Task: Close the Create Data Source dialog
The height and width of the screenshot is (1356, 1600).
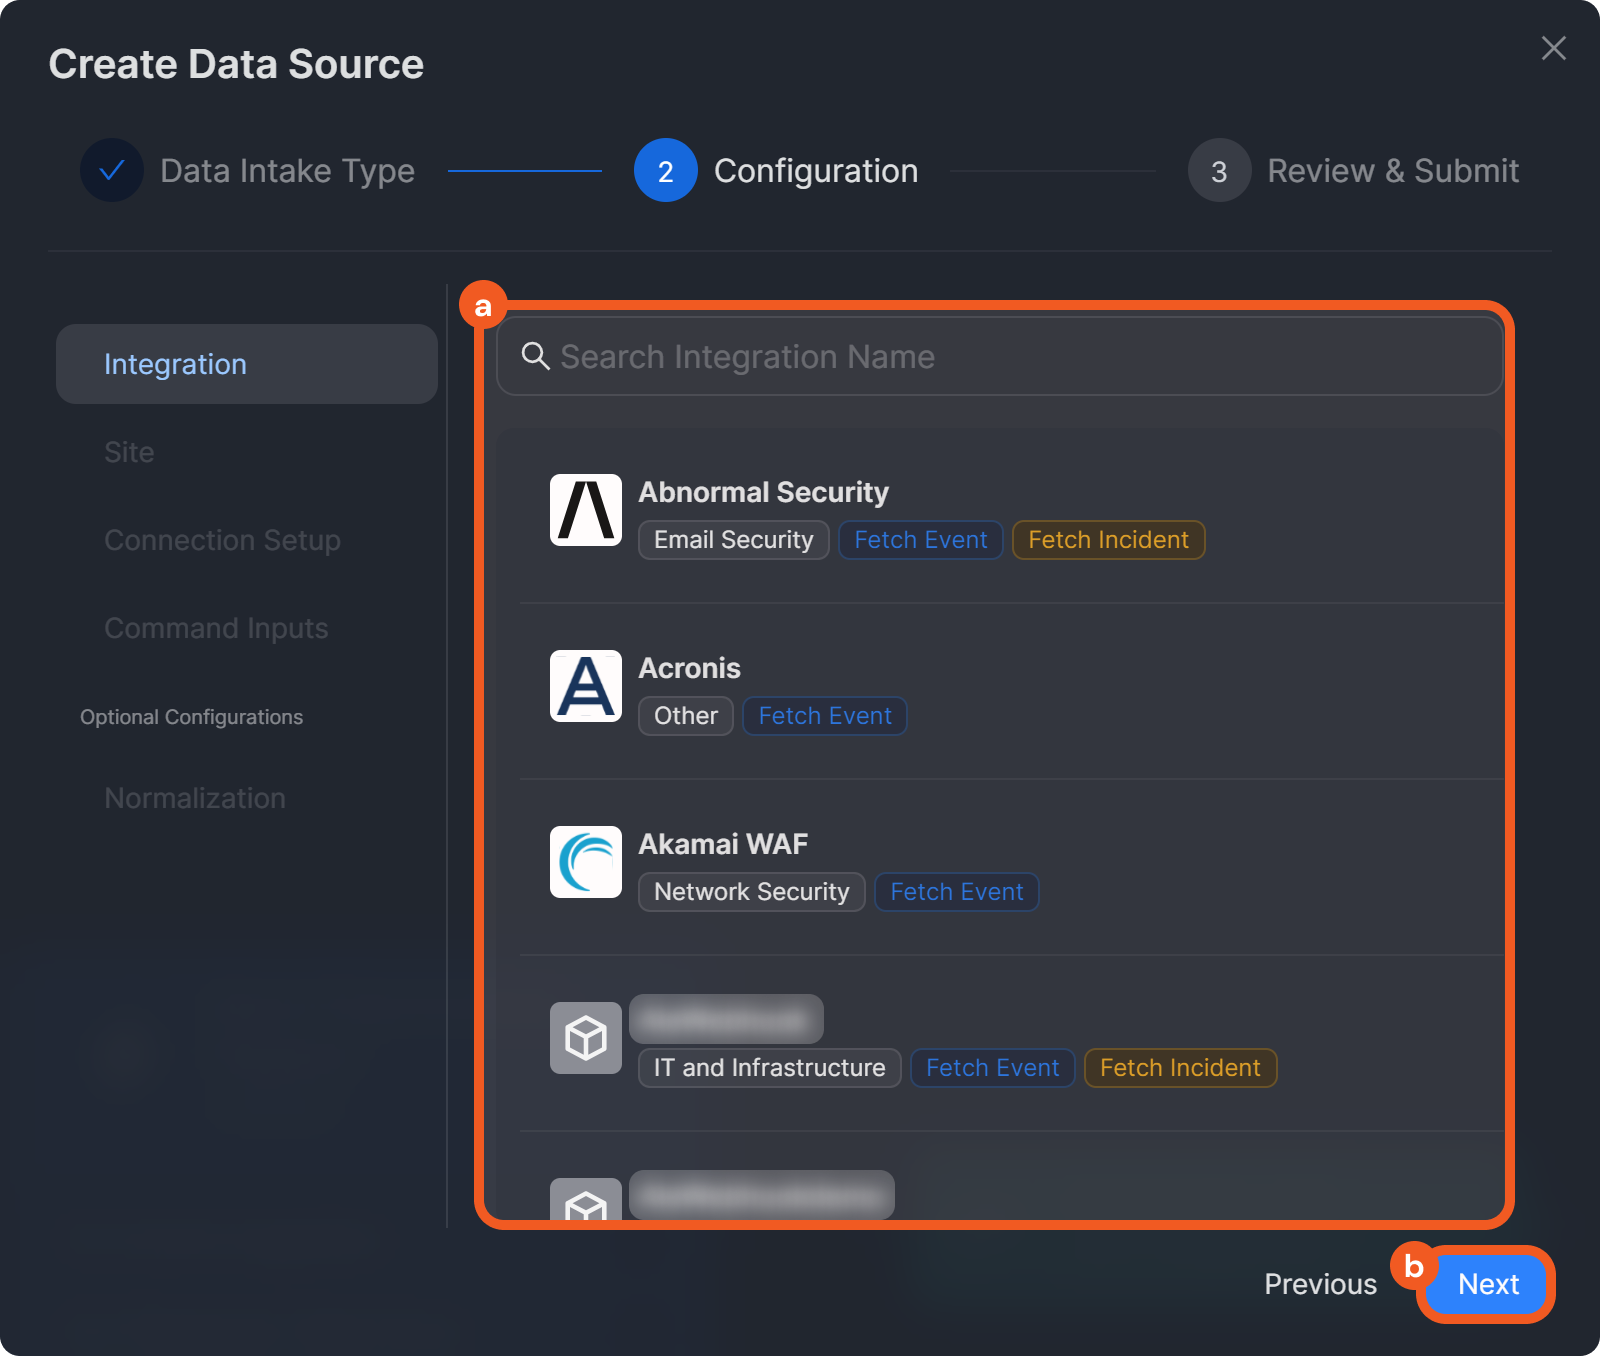Action: (1553, 48)
